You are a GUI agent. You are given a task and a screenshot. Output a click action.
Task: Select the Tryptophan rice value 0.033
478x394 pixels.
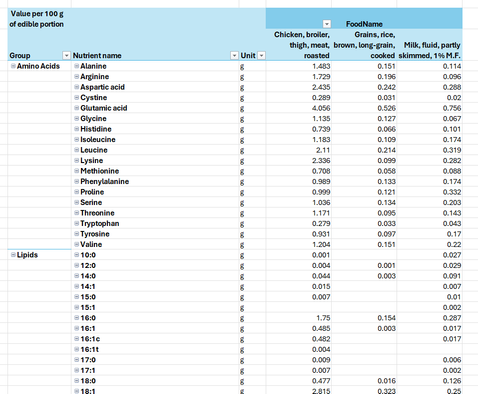(364, 223)
